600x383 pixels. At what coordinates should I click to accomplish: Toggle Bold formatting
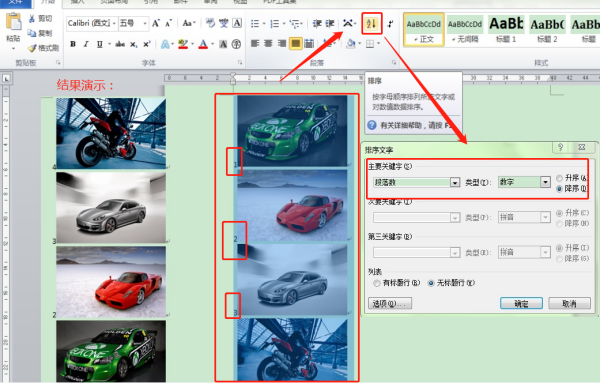pyautogui.click(x=73, y=44)
